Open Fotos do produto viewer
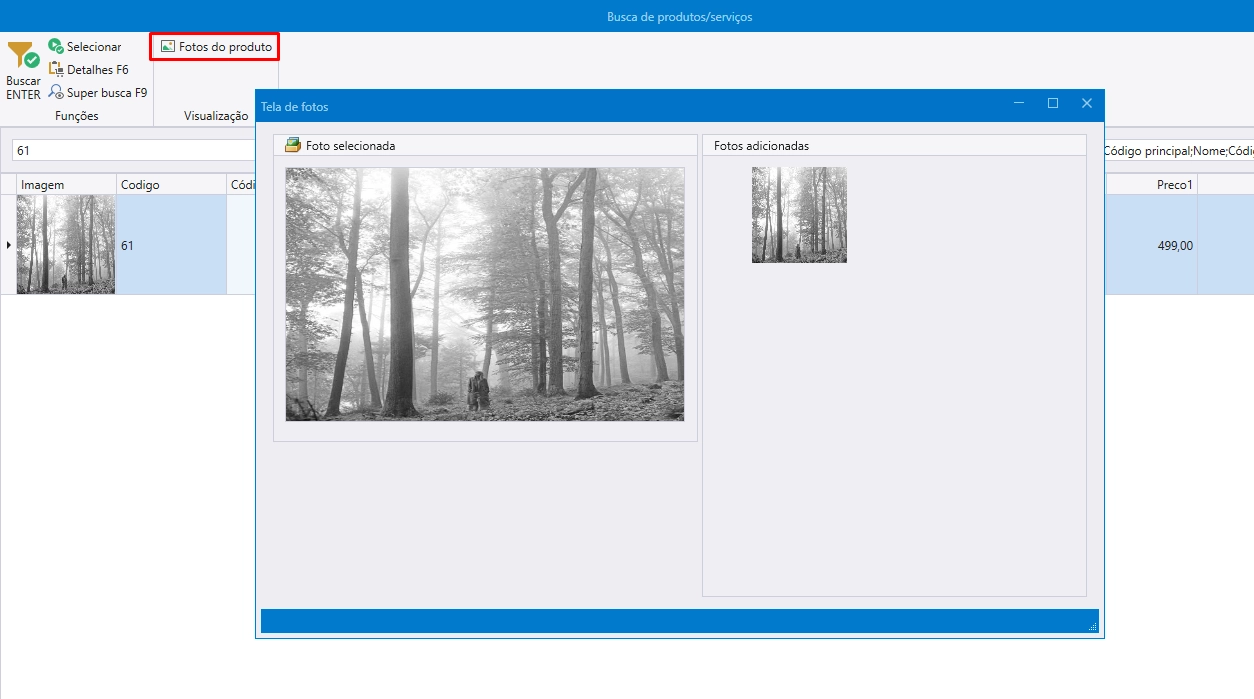Image resolution: width=1254 pixels, height=699 pixels. [x=215, y=47]
